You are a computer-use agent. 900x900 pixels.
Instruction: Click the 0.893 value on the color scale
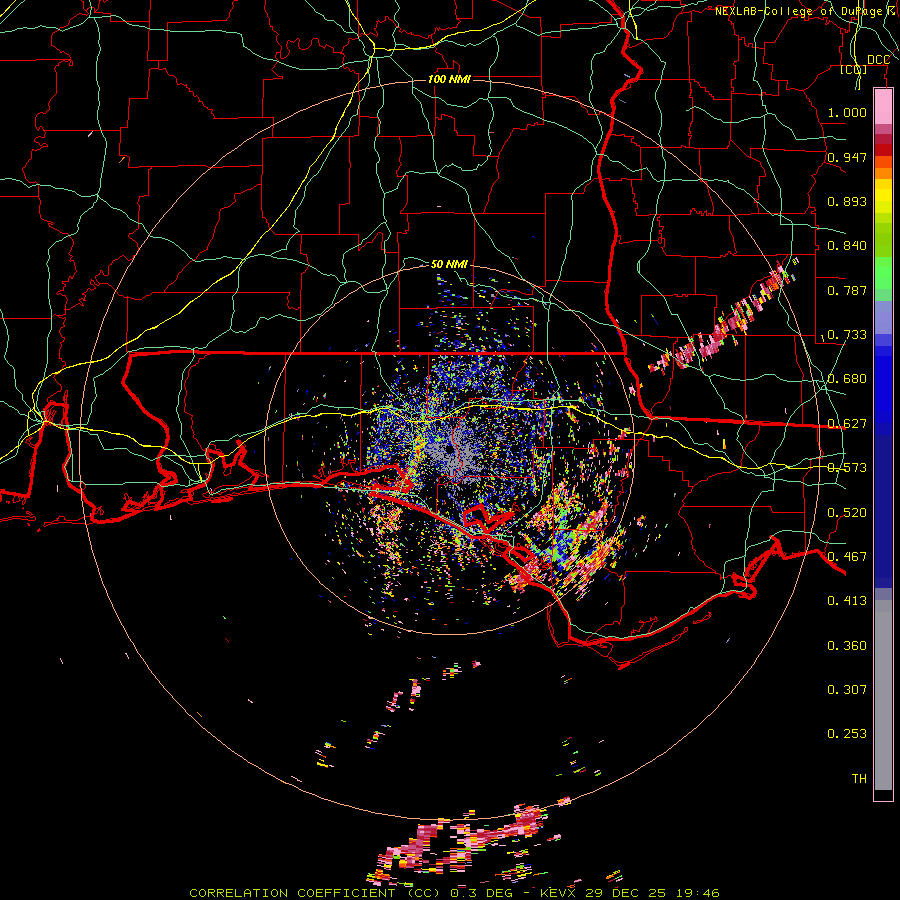point(847,201)
